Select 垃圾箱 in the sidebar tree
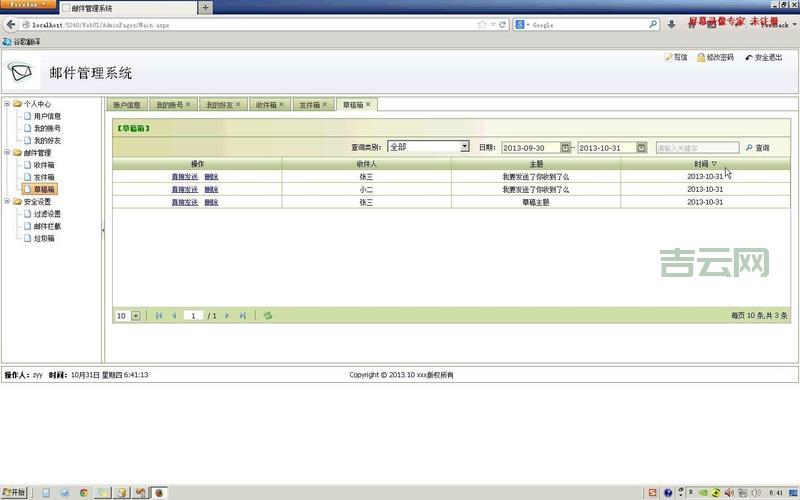 click(x=44, y=238)
